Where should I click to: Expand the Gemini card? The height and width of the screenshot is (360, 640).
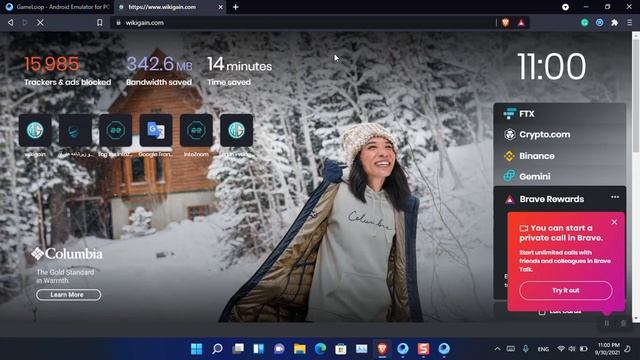pos(559,176)
